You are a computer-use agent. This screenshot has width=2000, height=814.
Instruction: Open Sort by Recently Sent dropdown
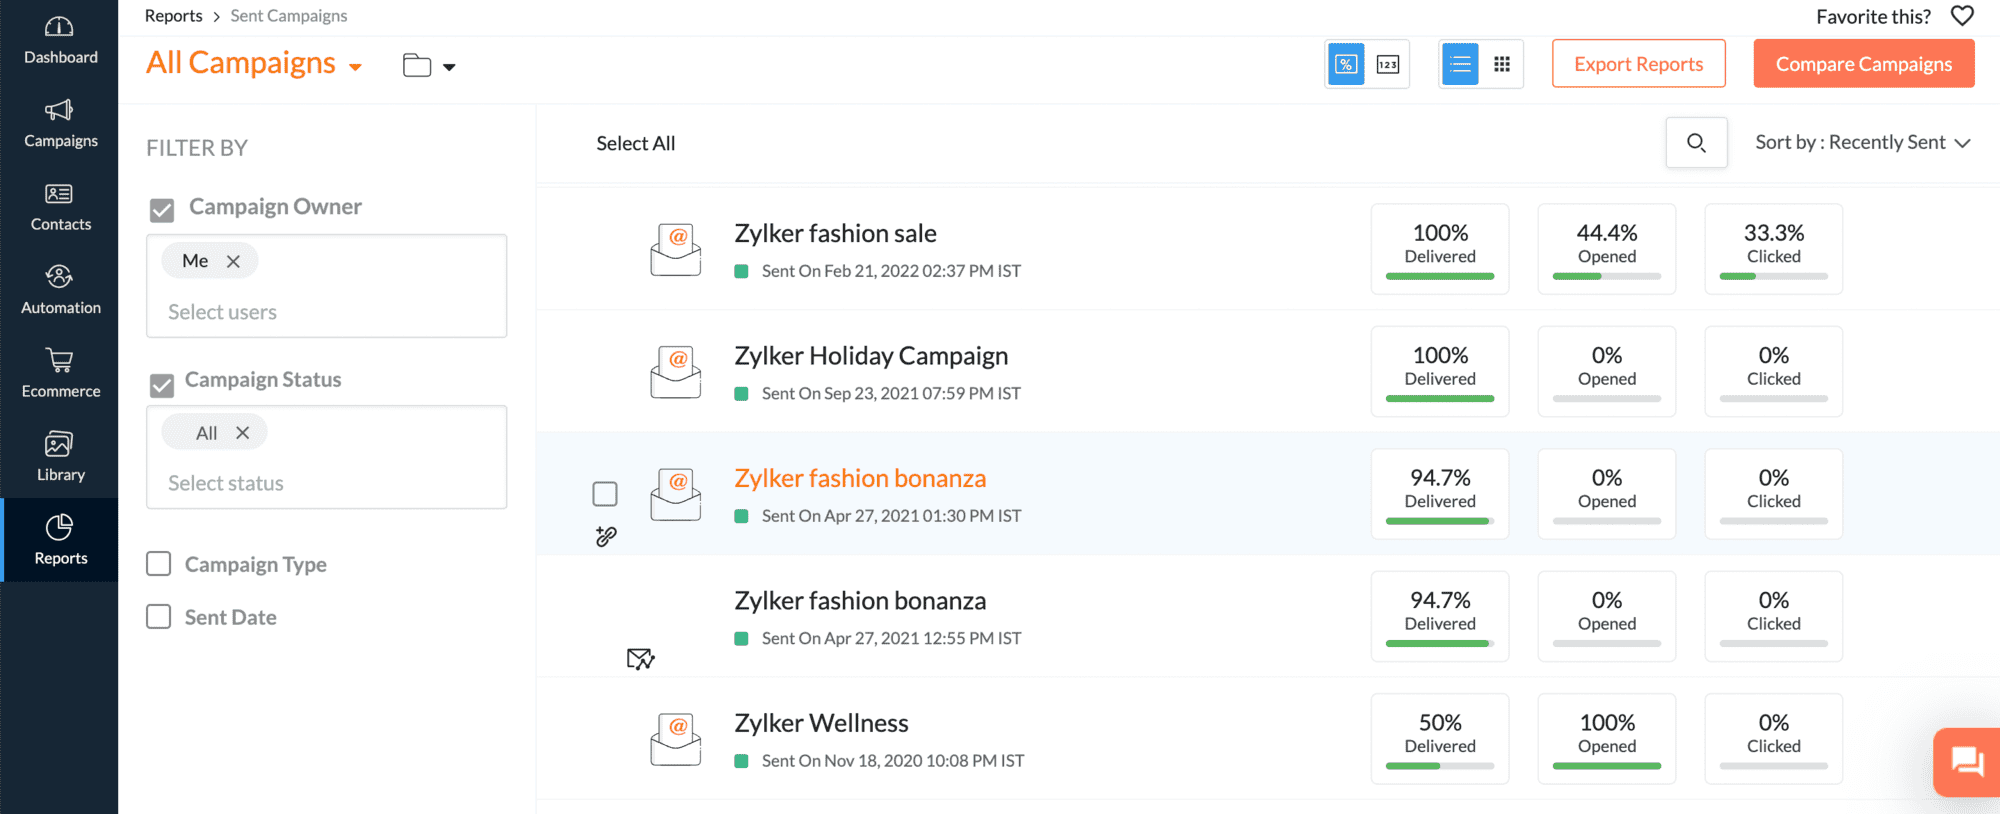click(x=1862, y=143)
